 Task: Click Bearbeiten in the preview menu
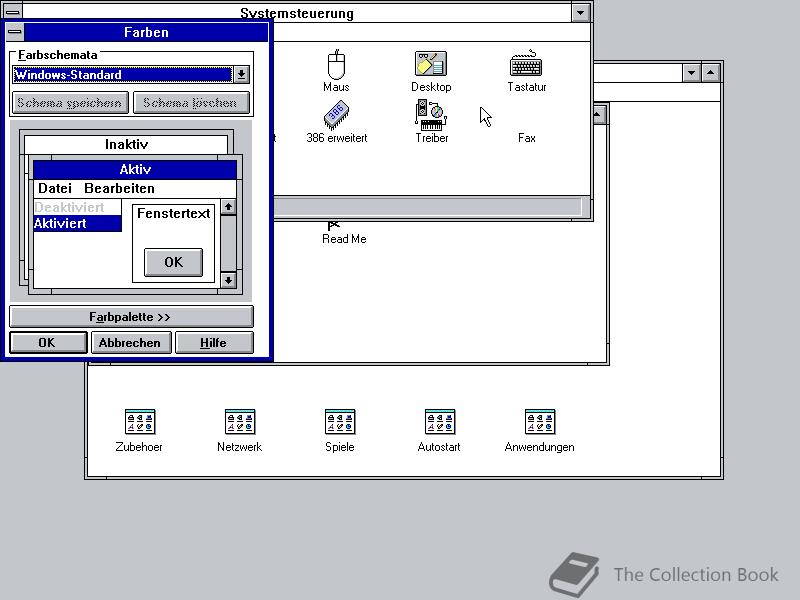(x=119, y=188)
